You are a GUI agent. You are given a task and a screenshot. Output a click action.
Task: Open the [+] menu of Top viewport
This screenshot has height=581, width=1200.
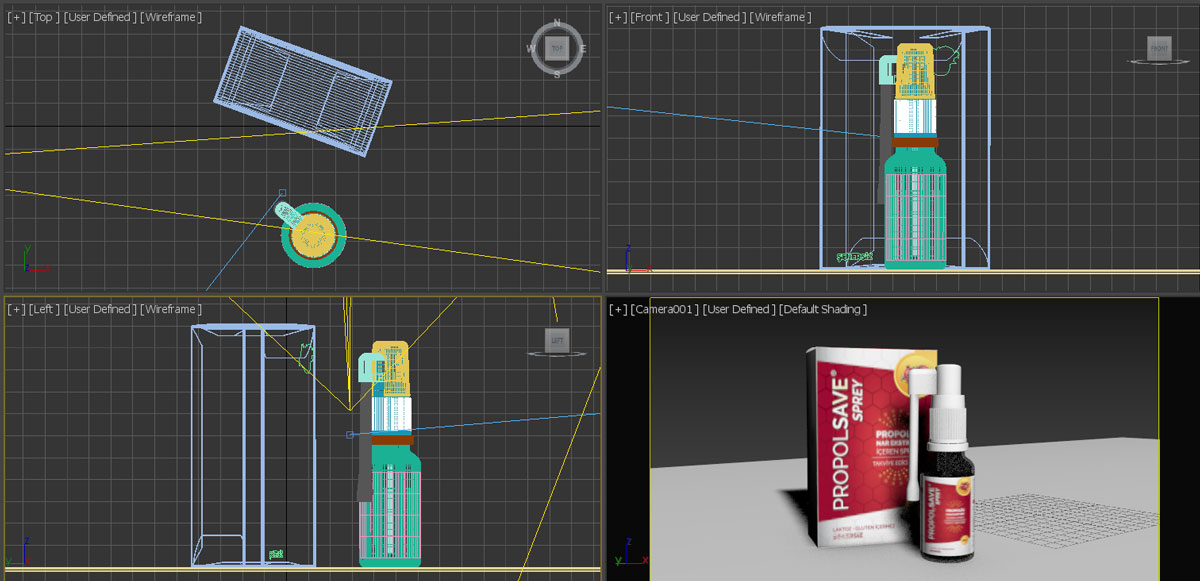[x=16, y=17]
